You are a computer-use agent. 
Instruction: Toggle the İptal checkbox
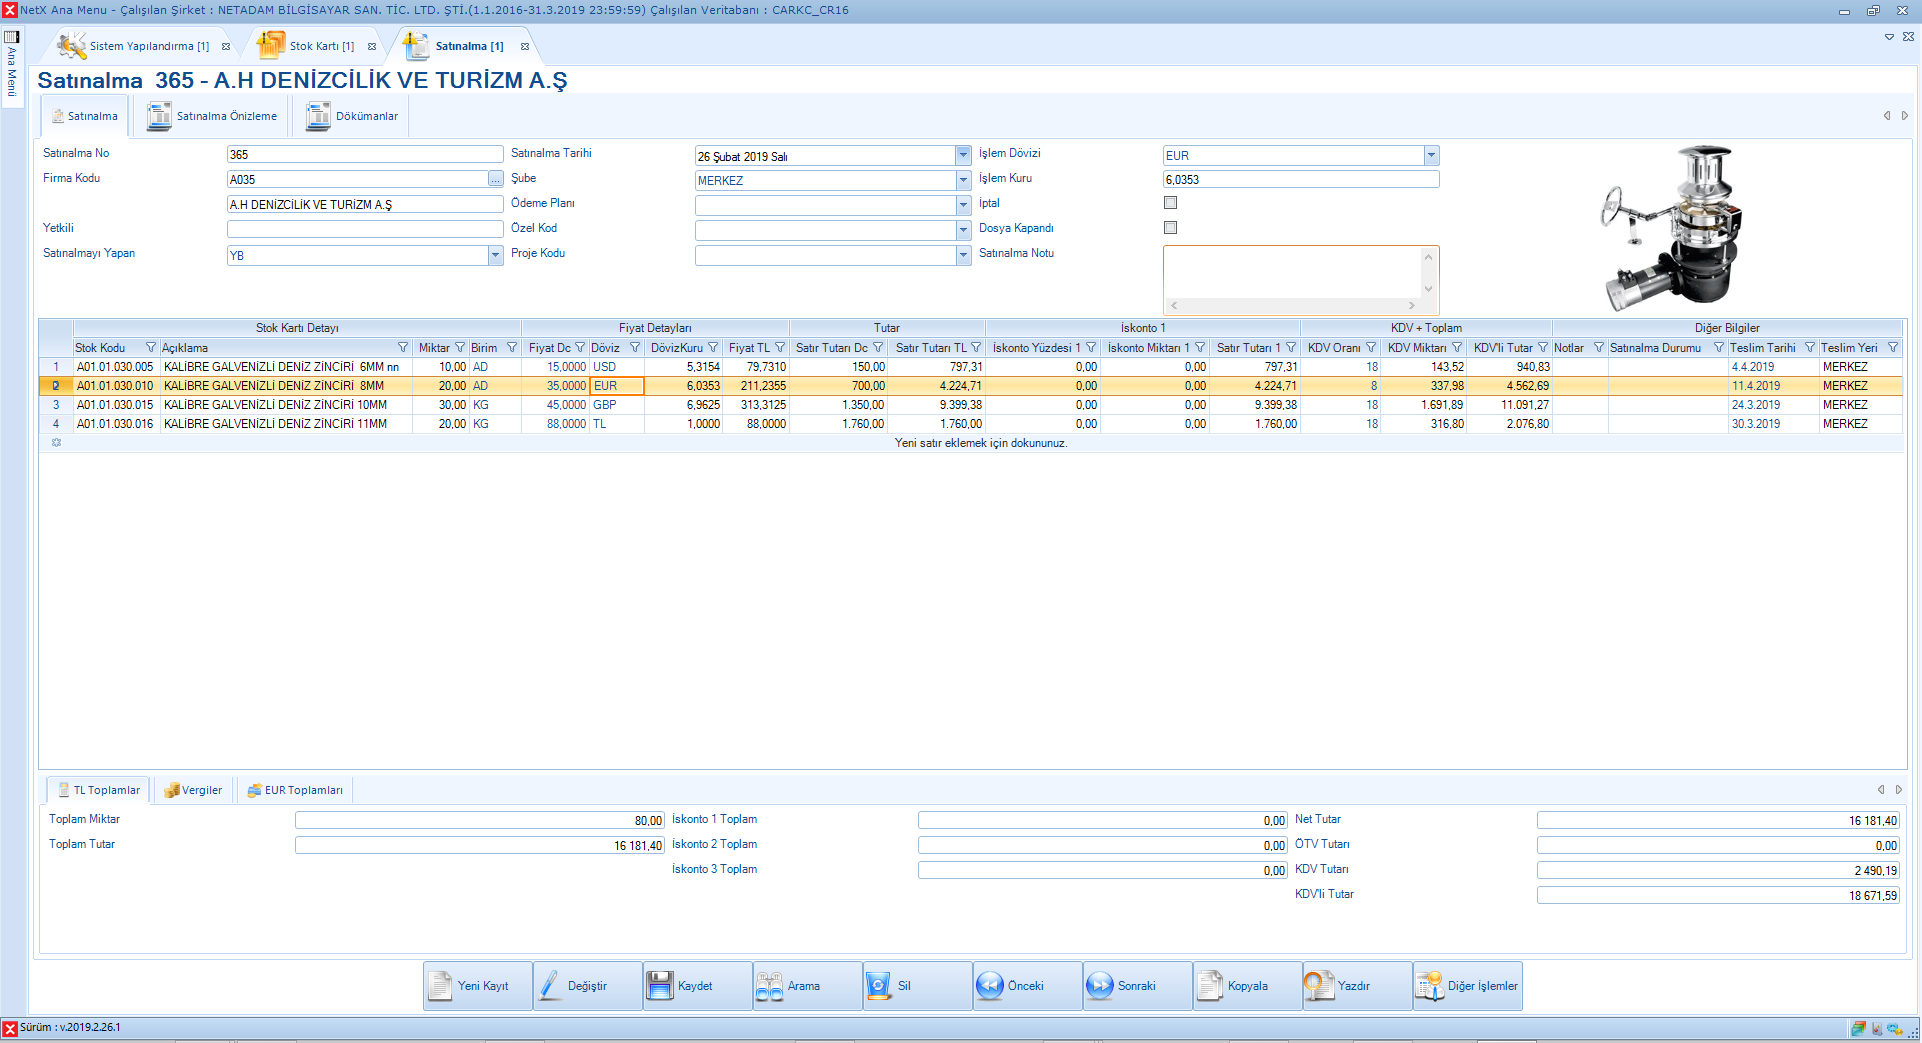tap(1170, 203)
